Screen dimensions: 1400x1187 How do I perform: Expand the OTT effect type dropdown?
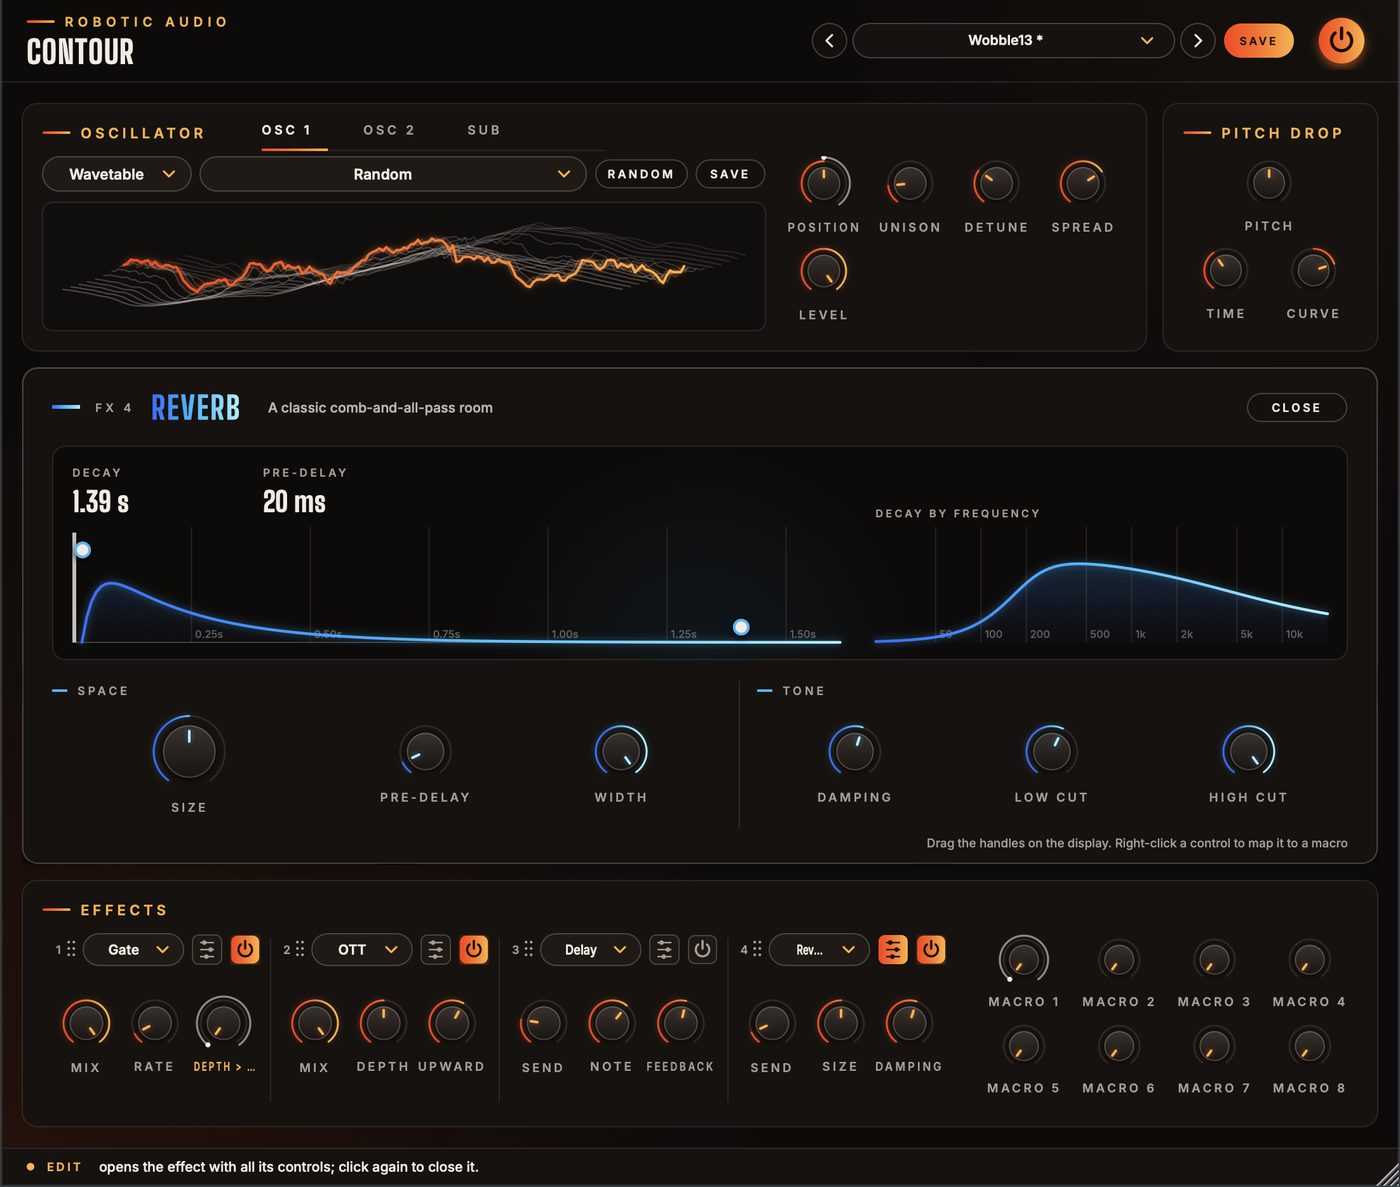click(362, 950)
